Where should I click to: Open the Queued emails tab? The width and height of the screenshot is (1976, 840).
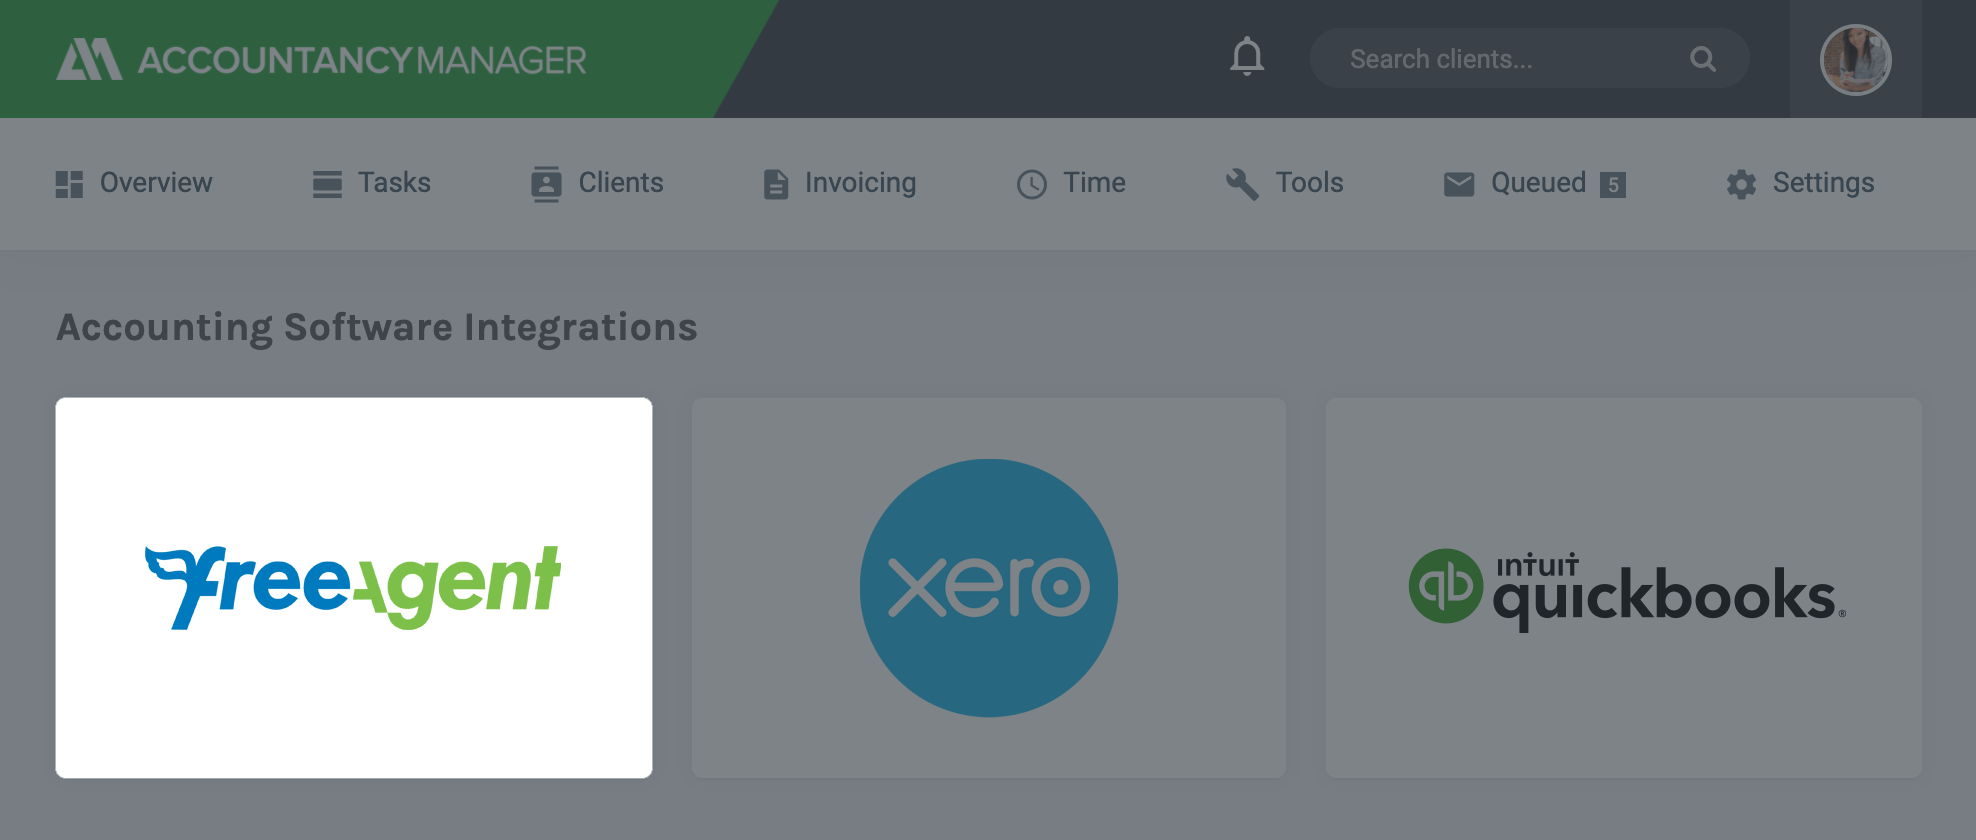1535,183
